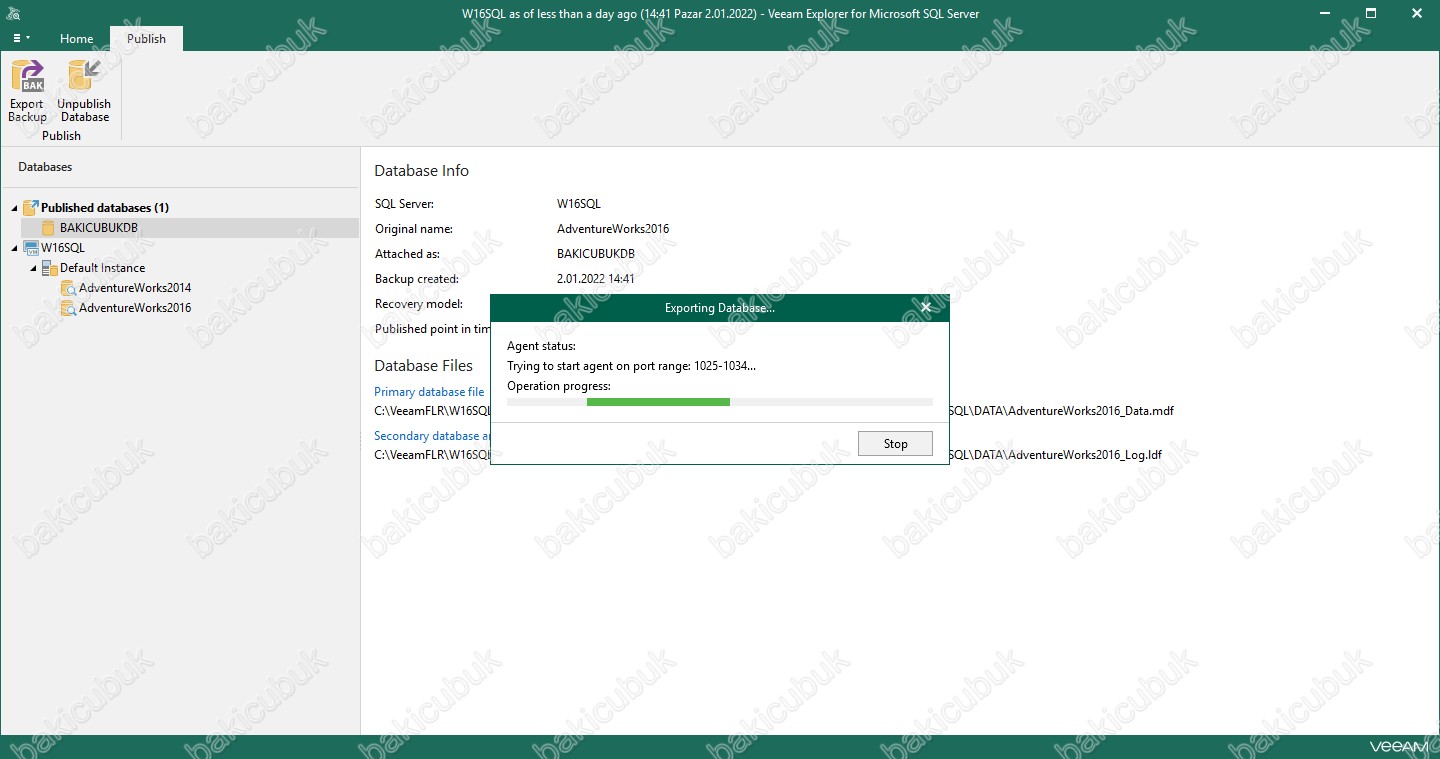Open the Secondary database link
Image resolution: width=1440 pixels, height=759 pixels.
[x=432, y=436]
